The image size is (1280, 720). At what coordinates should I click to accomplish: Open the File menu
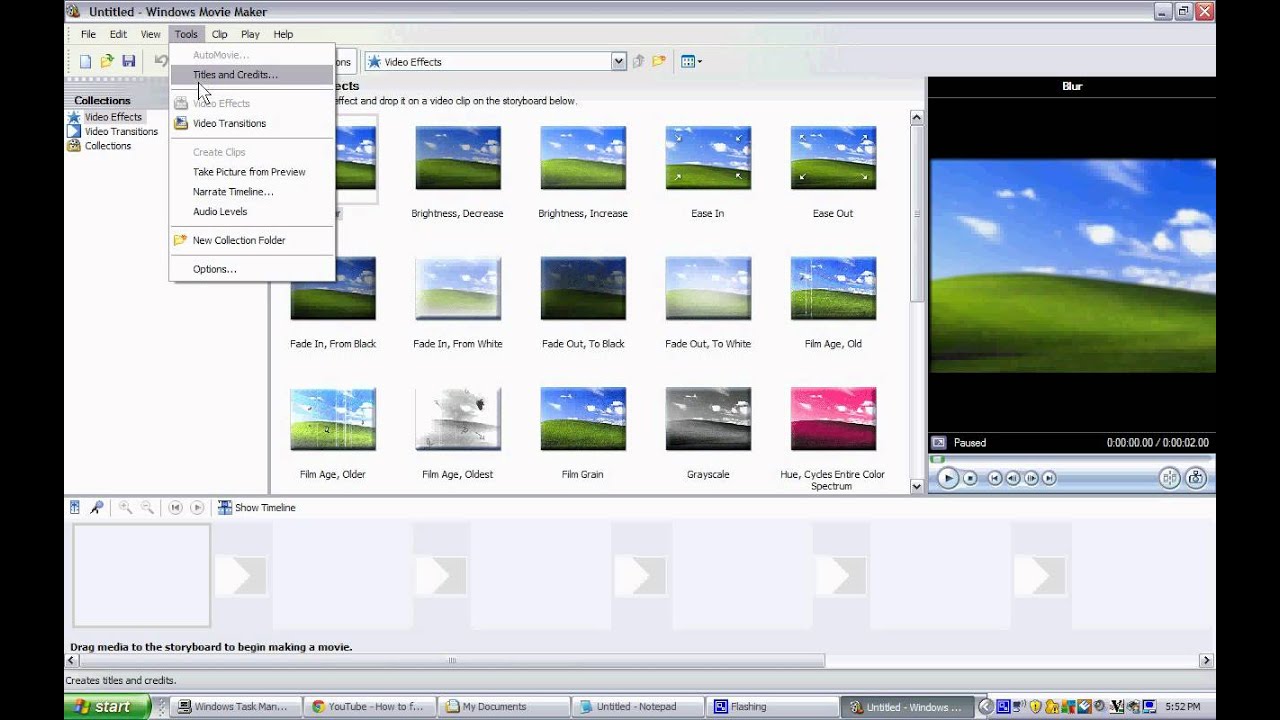pyautogui.click(x=88, y=34)
